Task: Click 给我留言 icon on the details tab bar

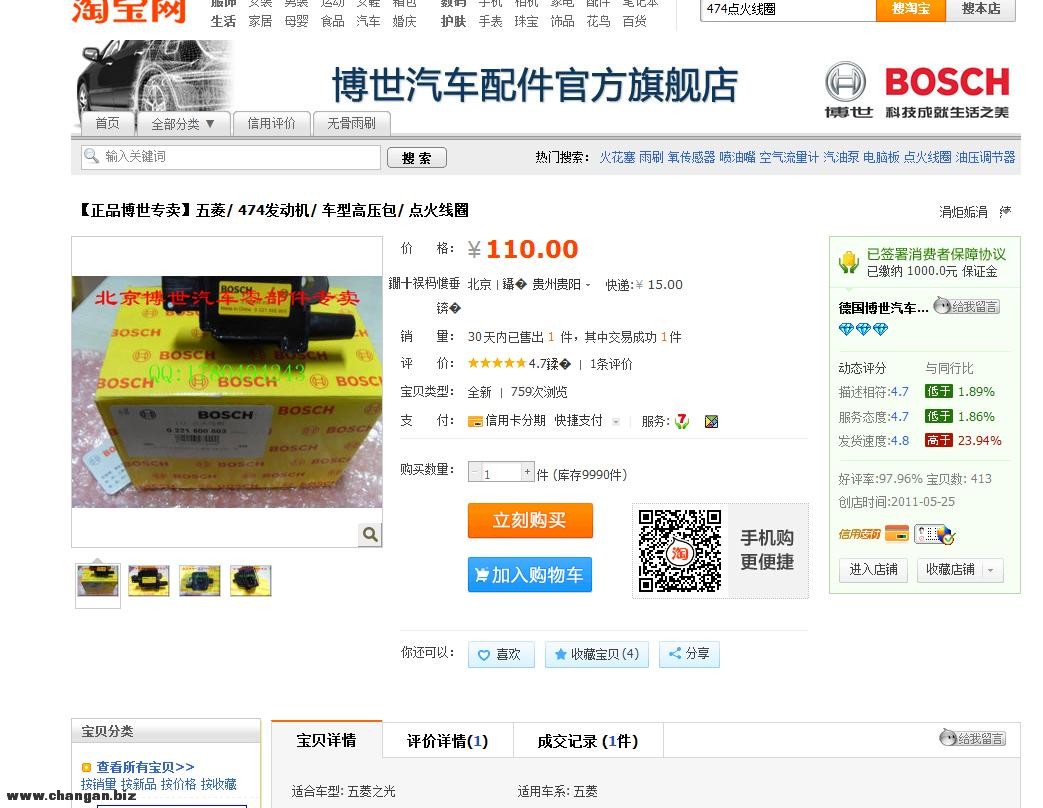Action: coord(972,738)
